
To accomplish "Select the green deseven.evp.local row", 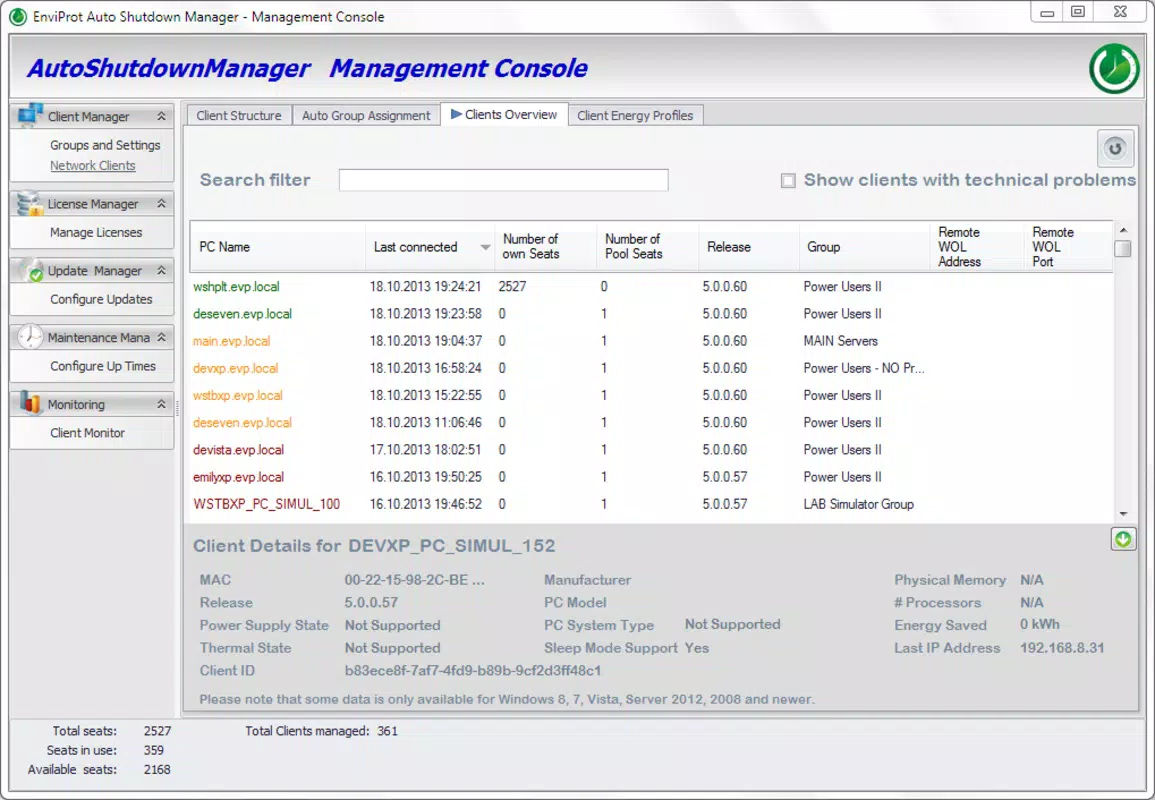I will (651, 314).
